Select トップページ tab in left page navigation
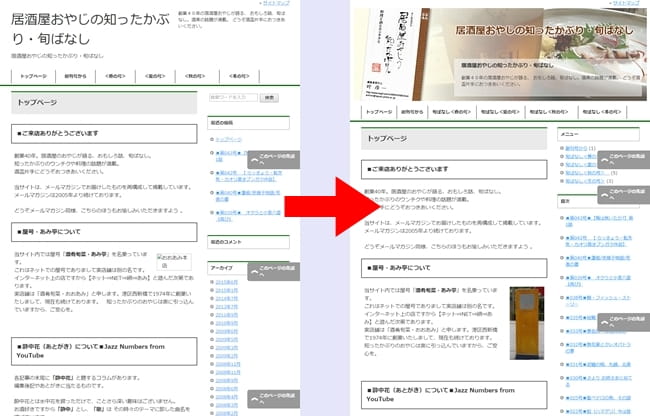The height and width of the screenshot is (416, 650). click(x=32, y=76)
